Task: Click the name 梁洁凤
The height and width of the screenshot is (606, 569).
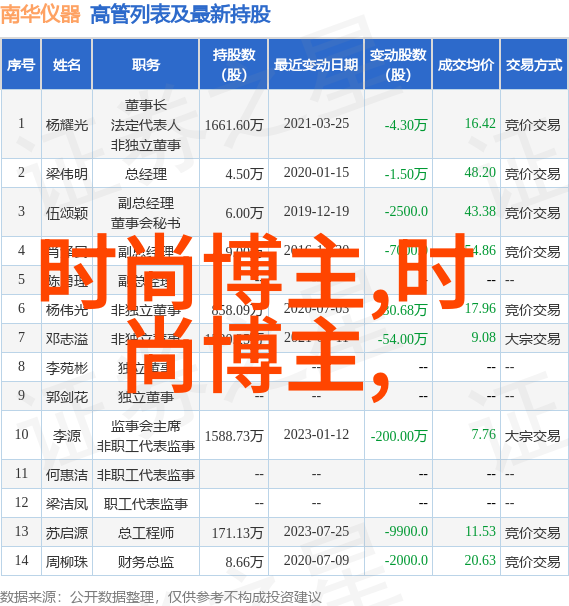Action: (x=67, y=504)
